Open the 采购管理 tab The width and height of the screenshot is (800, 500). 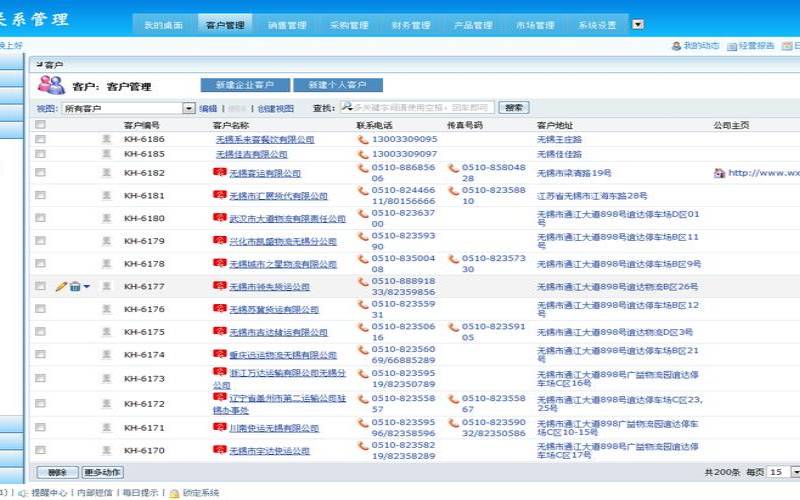pyautogui.click(x=349, y=25)
